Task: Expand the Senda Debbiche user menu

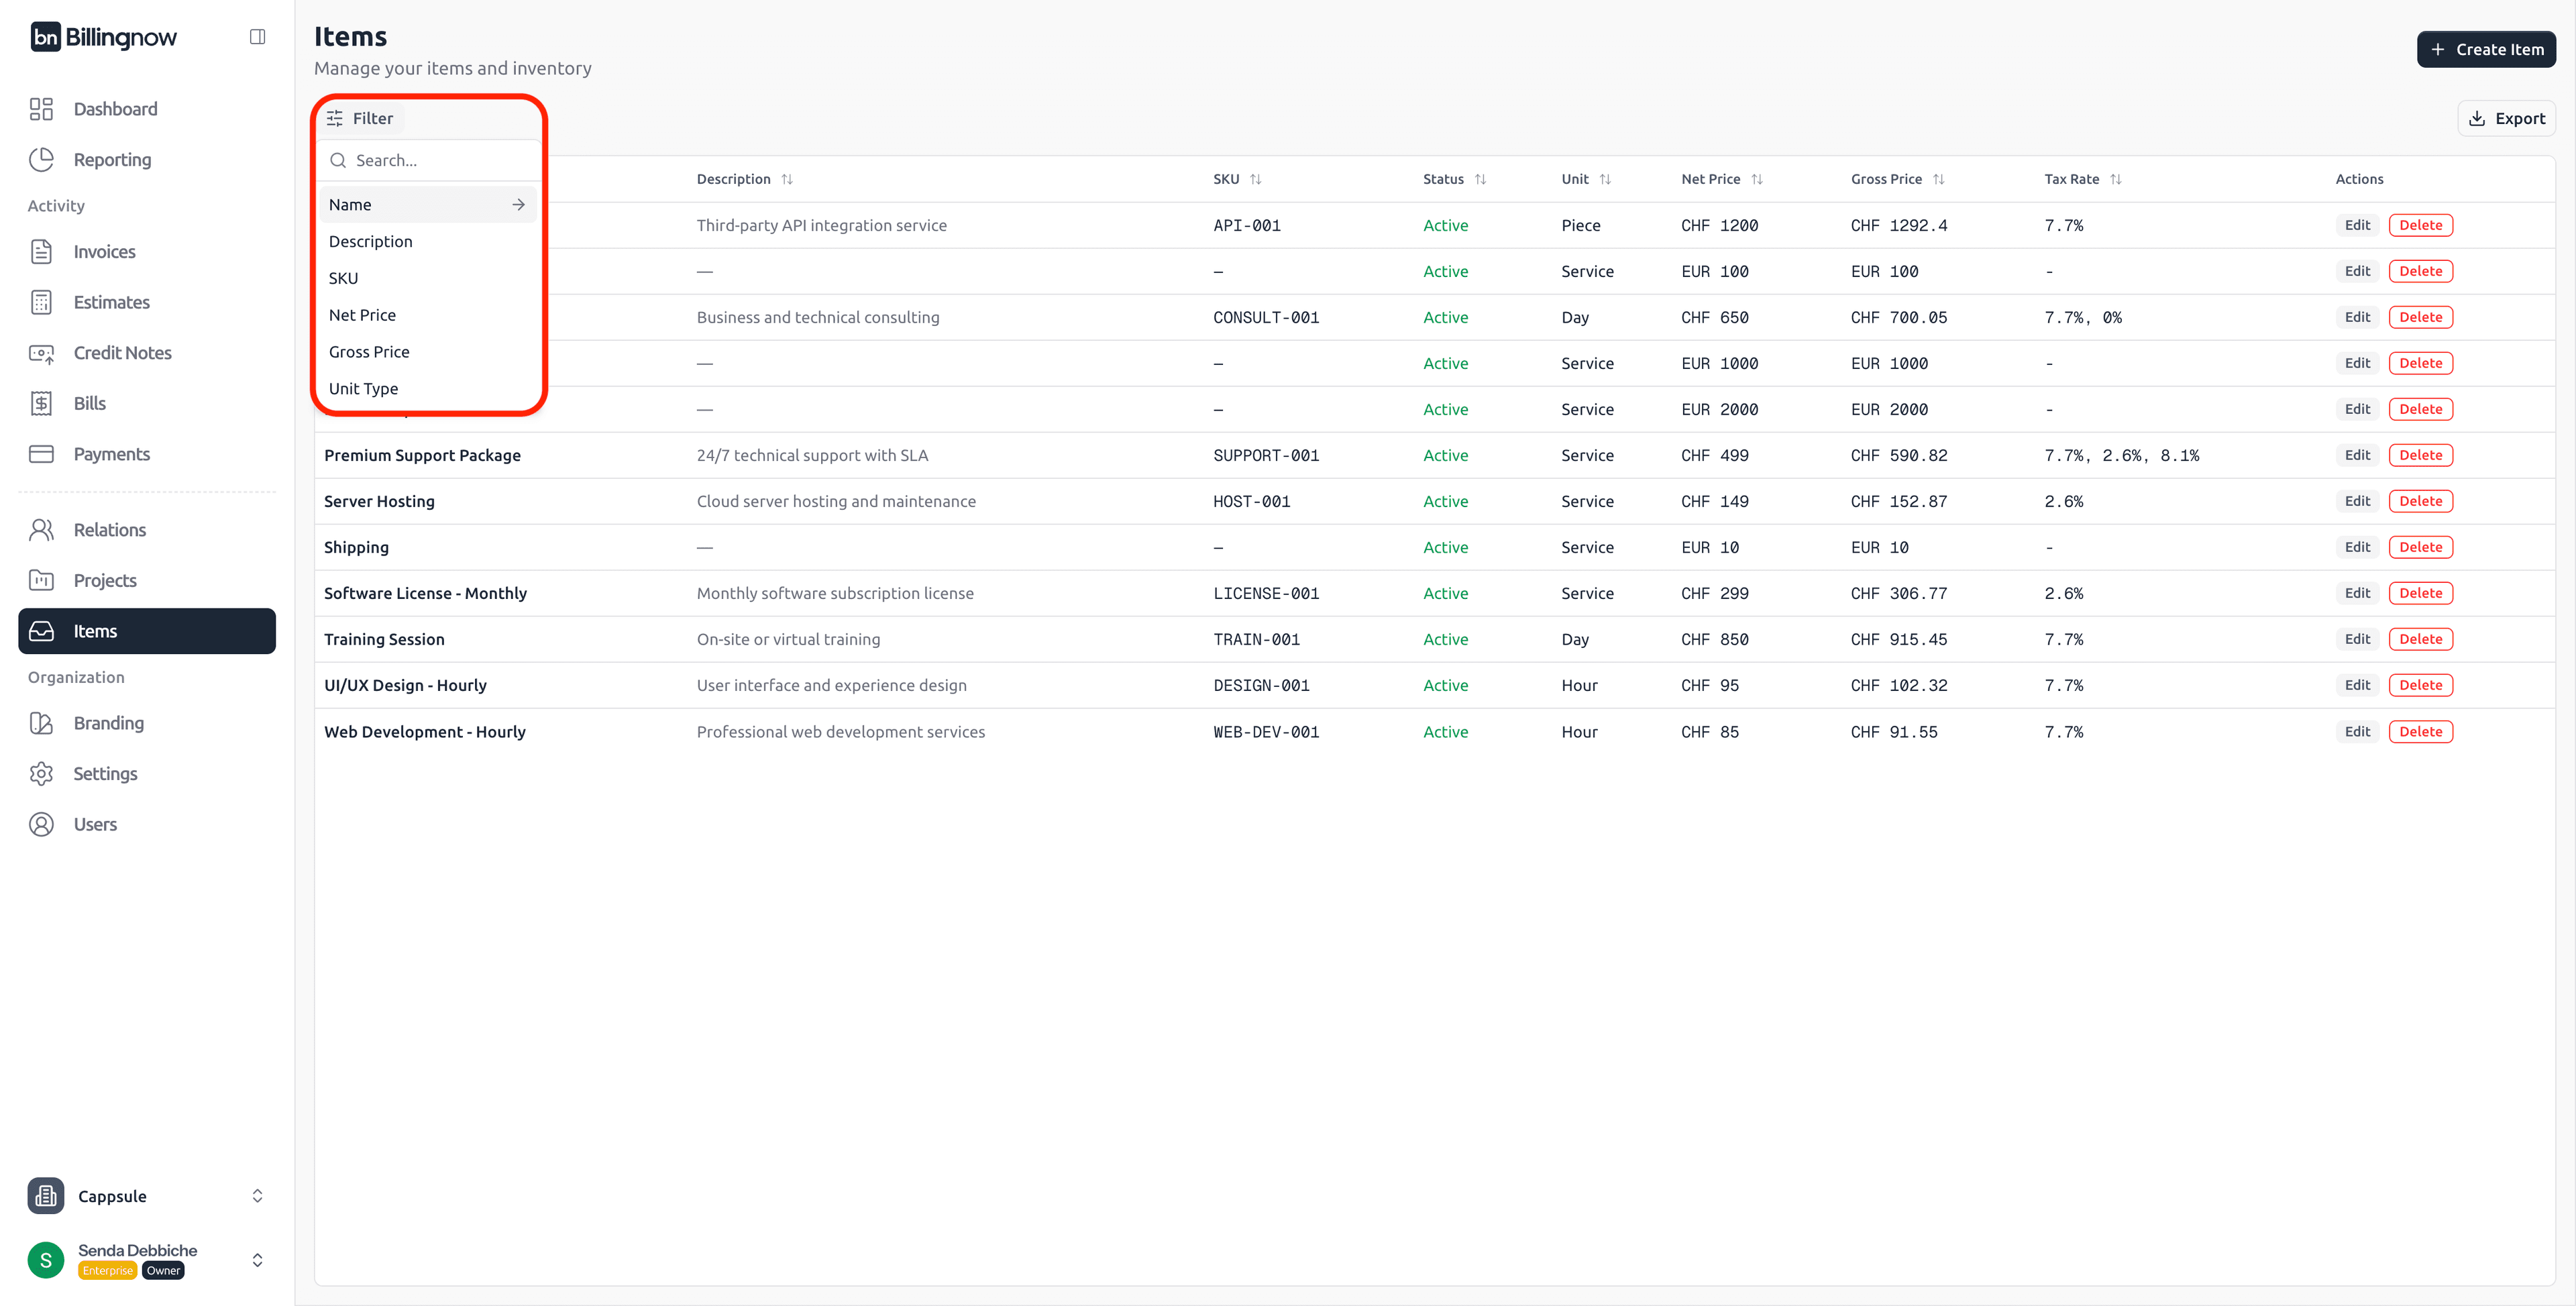Action: coord(257,1260)
